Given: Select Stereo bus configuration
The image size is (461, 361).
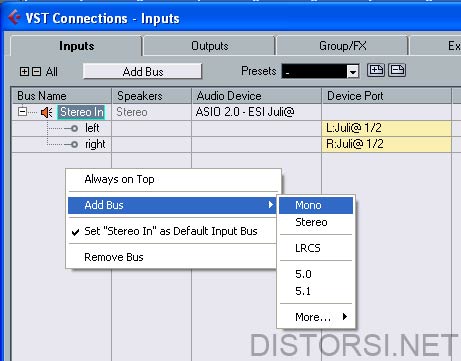Looking at the screenshot, I should click(x=316, y=222).
